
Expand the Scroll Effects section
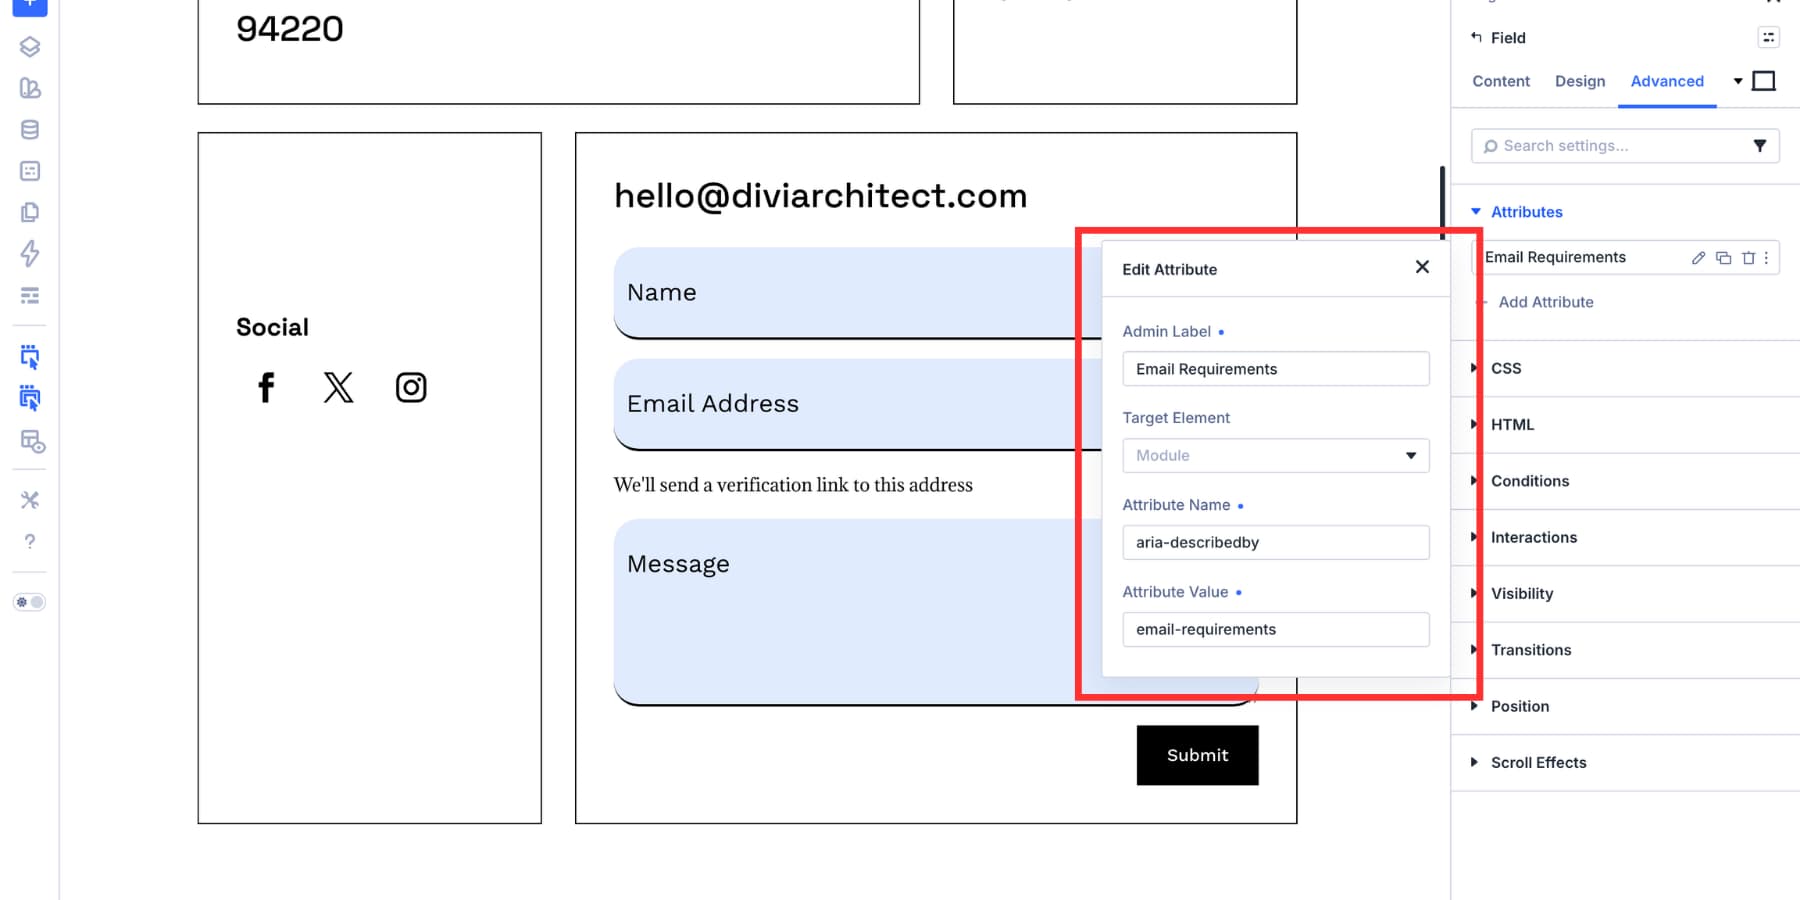tap(1625, 762)
